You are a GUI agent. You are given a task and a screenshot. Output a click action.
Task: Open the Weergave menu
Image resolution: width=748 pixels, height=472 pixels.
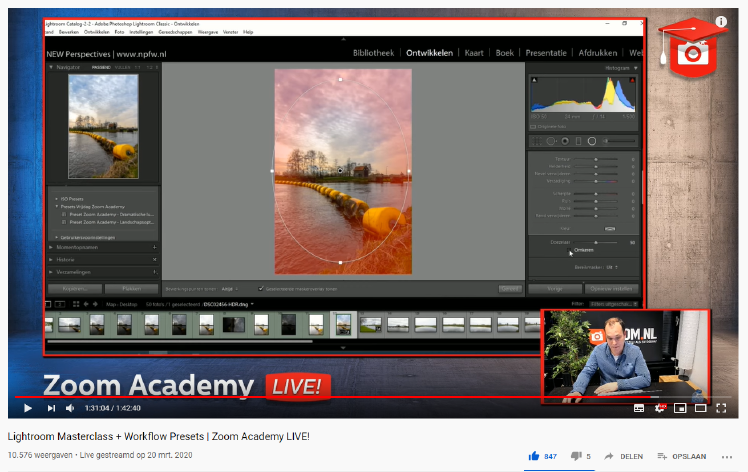click(x=208, y=32)
